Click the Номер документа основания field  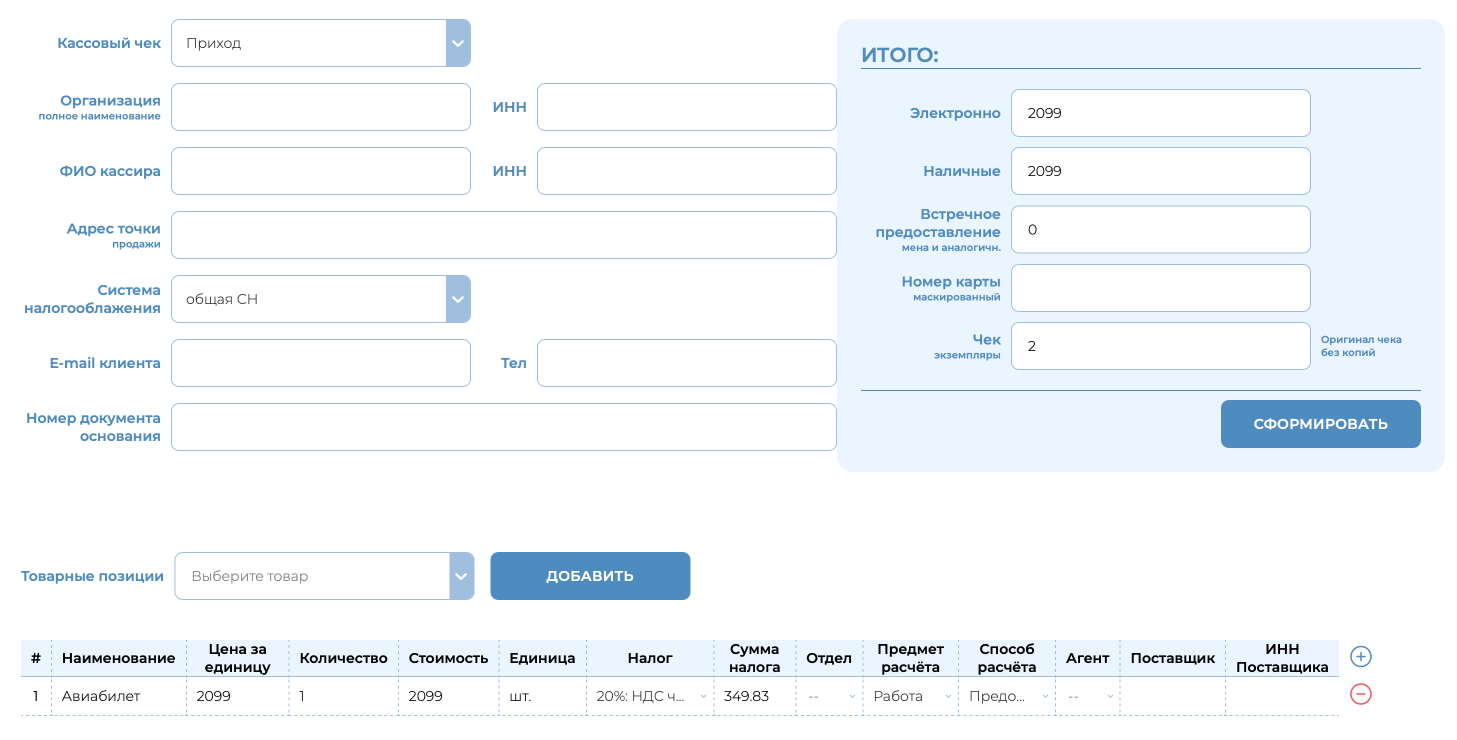click(x=503, y=426)
